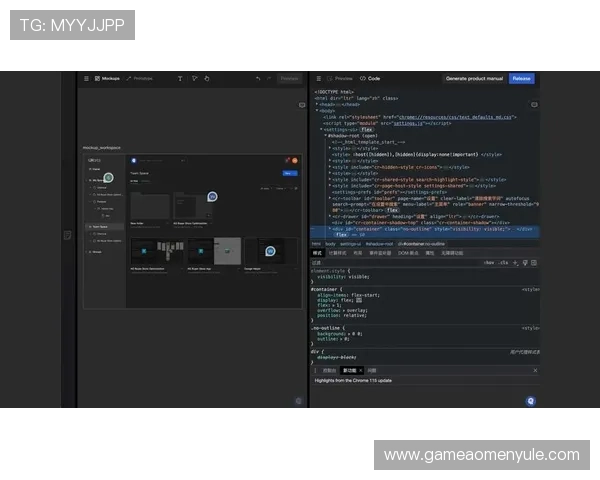The image size is (600, 480).
Task: Click the Generate product manual button
Action: click(x=473, y=78)
